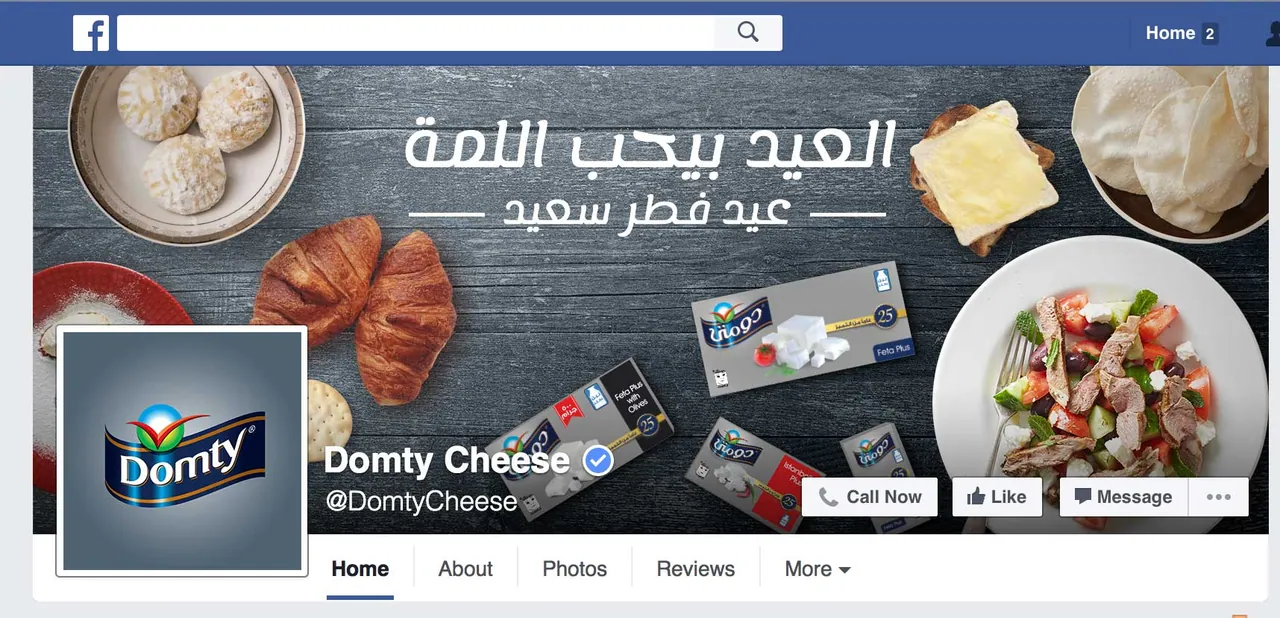Click the Domty Cheese page name
Viewport: 1280px width, 618px height.
coord(447,461)
